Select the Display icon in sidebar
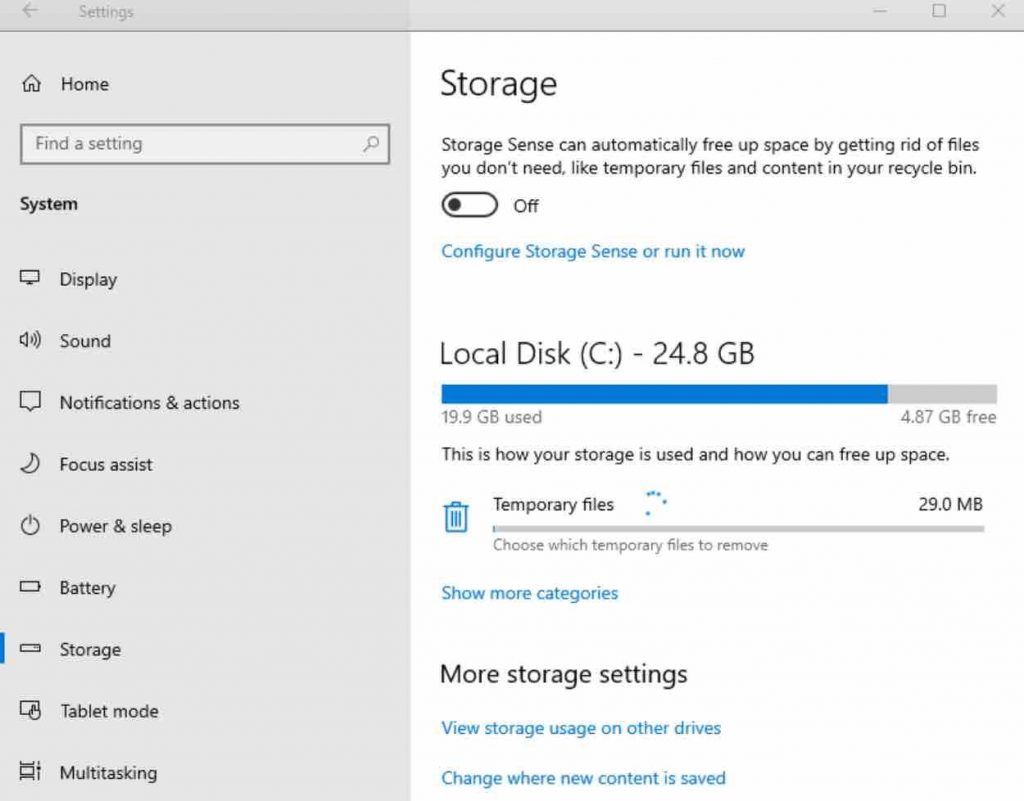 tap(31, 279)
